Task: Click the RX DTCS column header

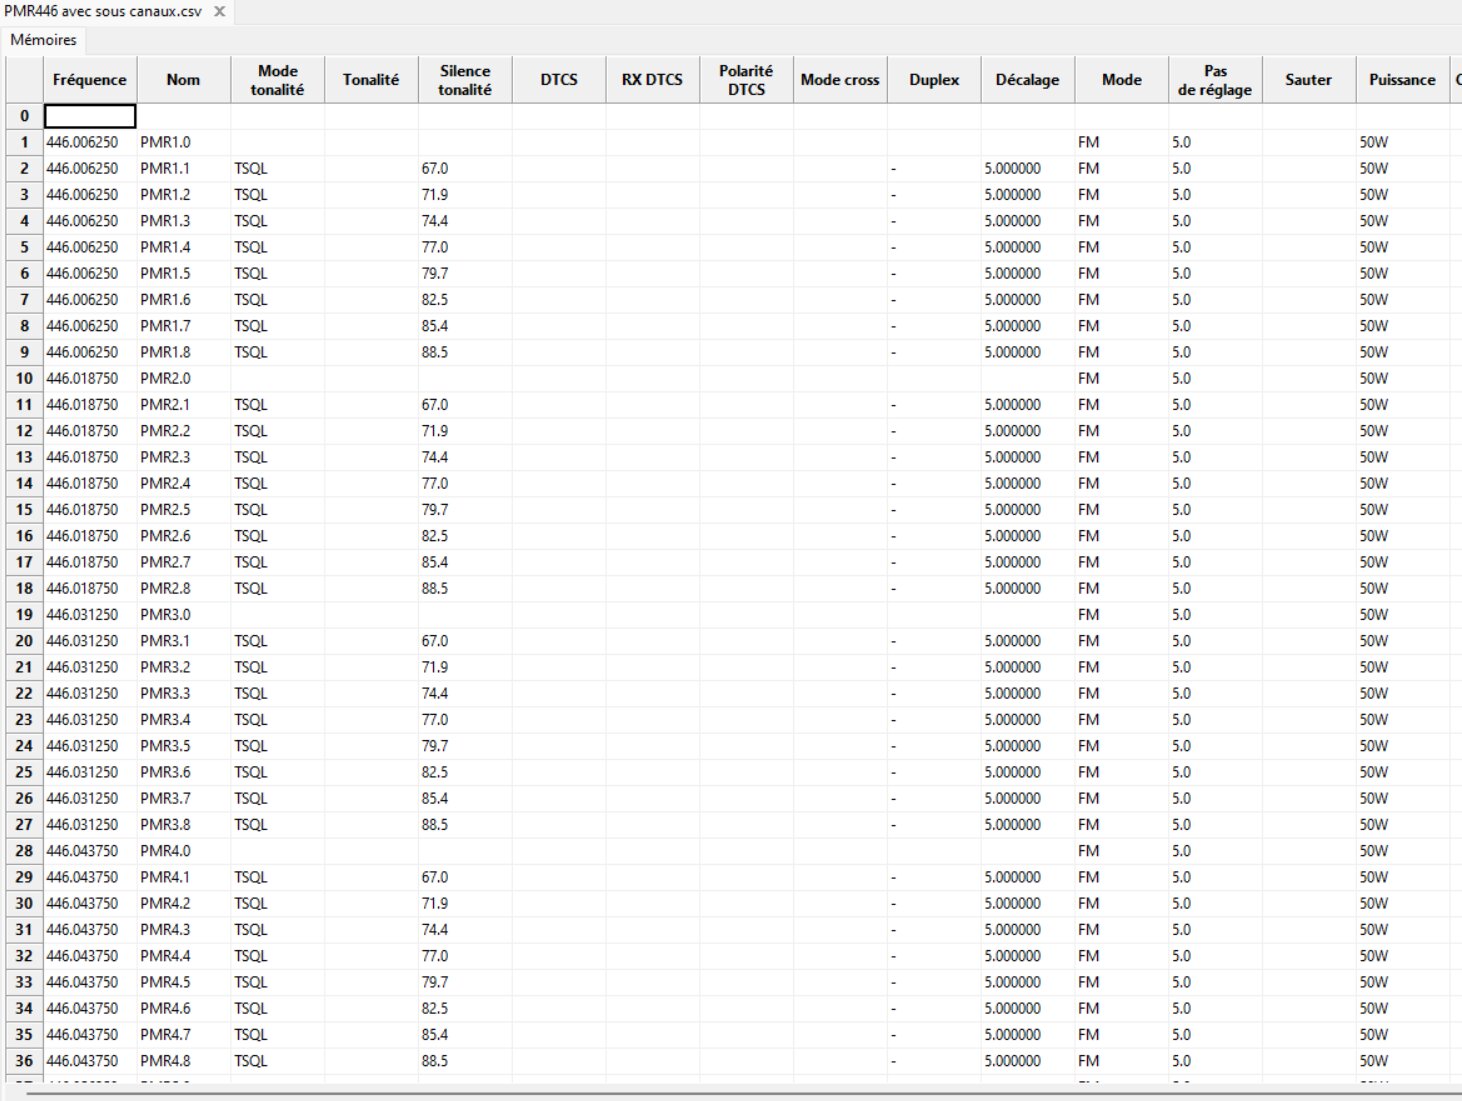Action: [652, 80]
